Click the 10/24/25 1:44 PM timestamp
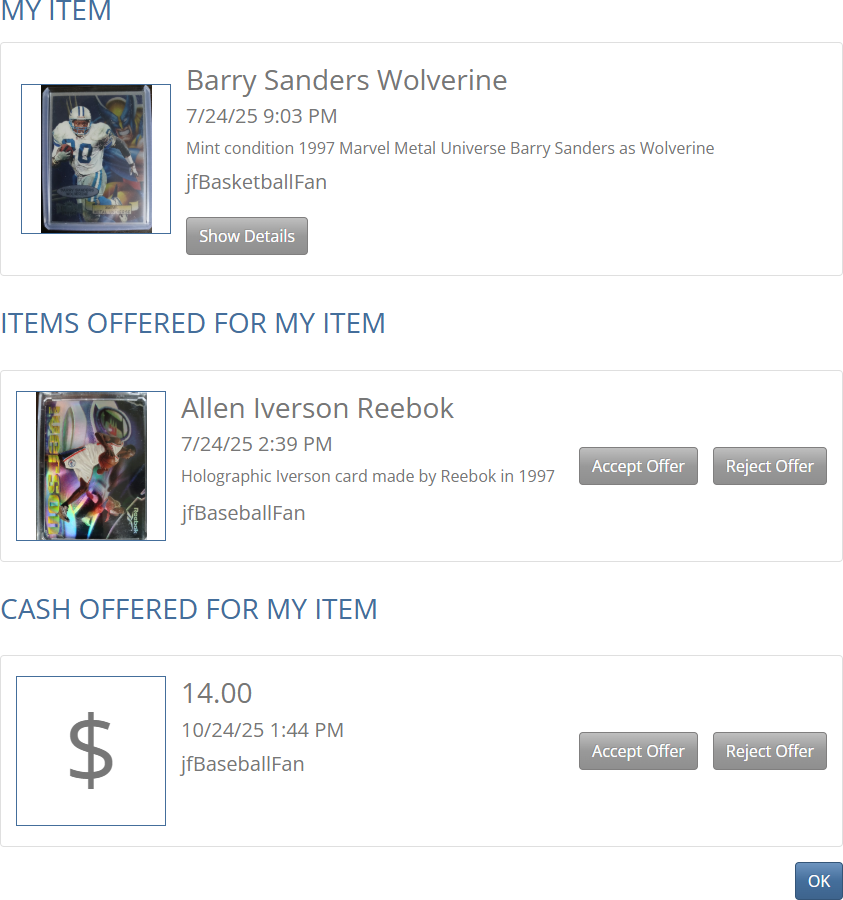Viewport: 843px width, 900px height. (x=262, y=730)
